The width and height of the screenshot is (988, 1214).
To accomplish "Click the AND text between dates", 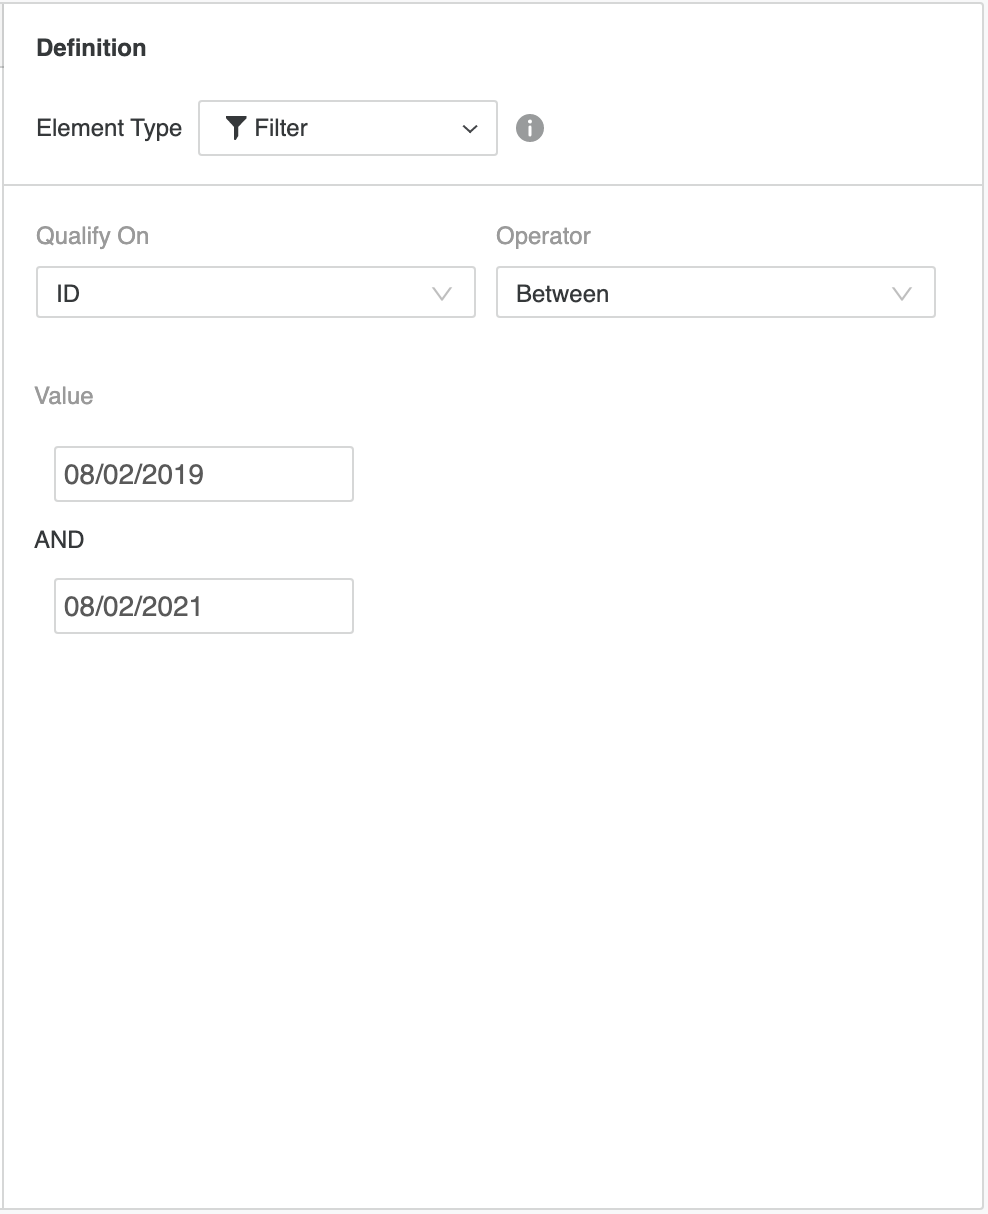I will pyautogui.click(x=59, y=540).
